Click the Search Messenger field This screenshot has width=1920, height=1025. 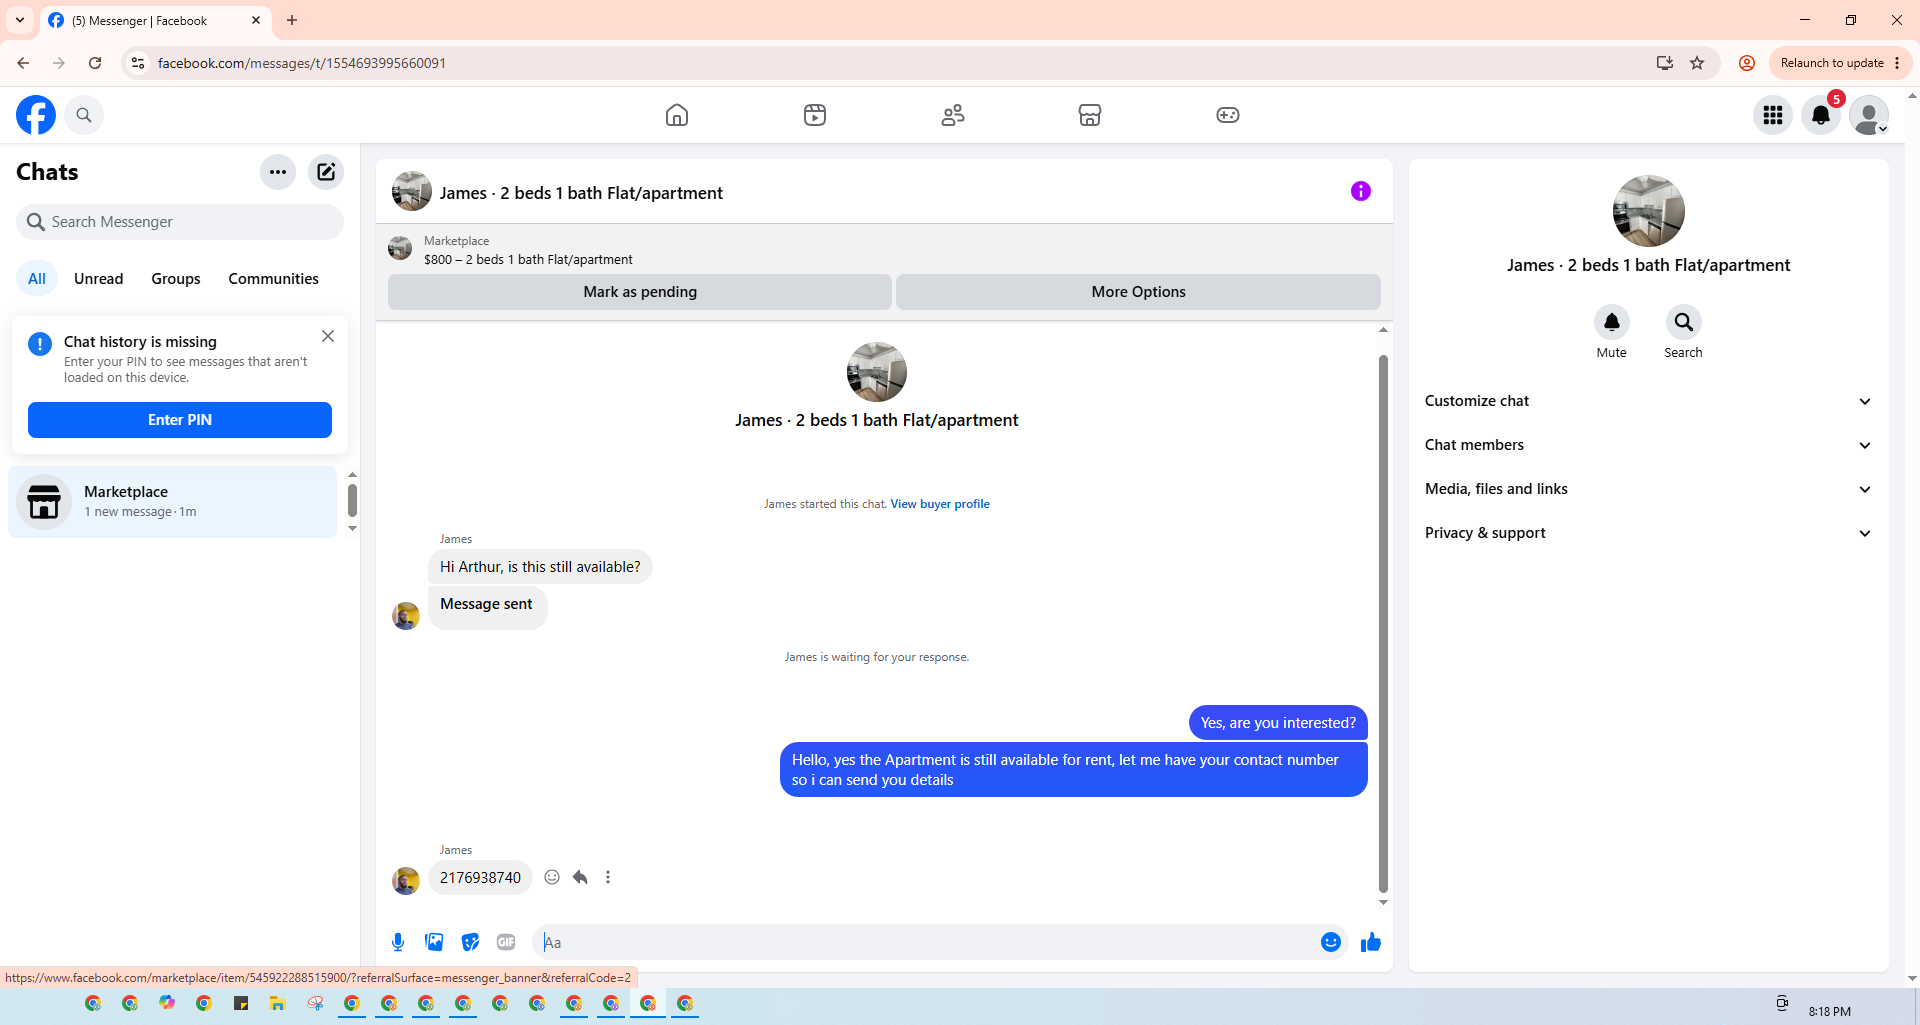[x=180, y=222]
